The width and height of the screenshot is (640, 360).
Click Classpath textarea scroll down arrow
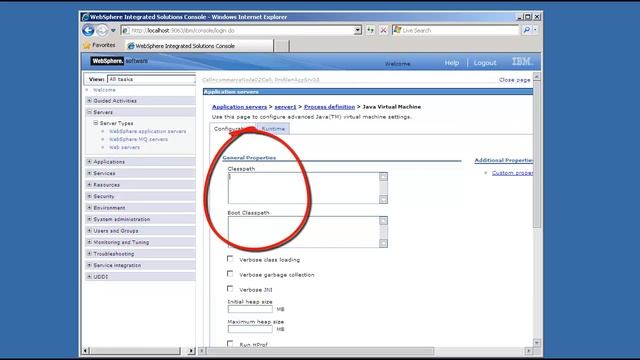[383, 199]
